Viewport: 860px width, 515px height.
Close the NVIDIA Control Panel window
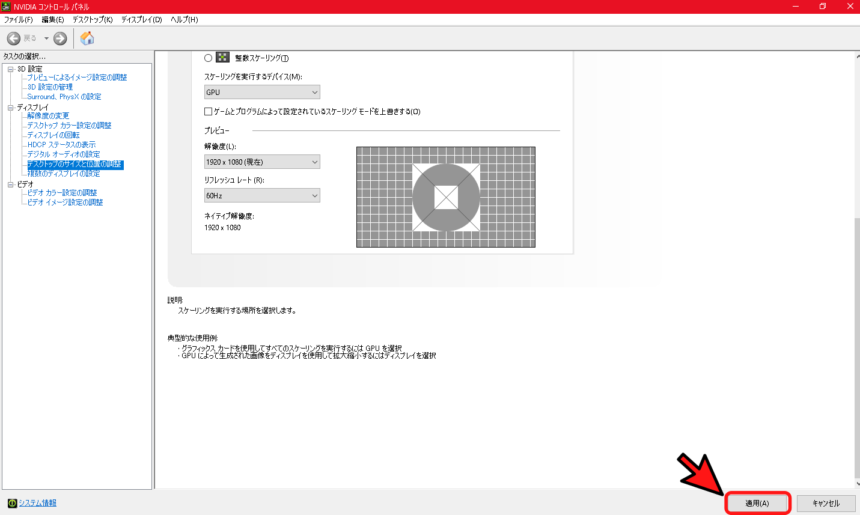tap(849, 7)
